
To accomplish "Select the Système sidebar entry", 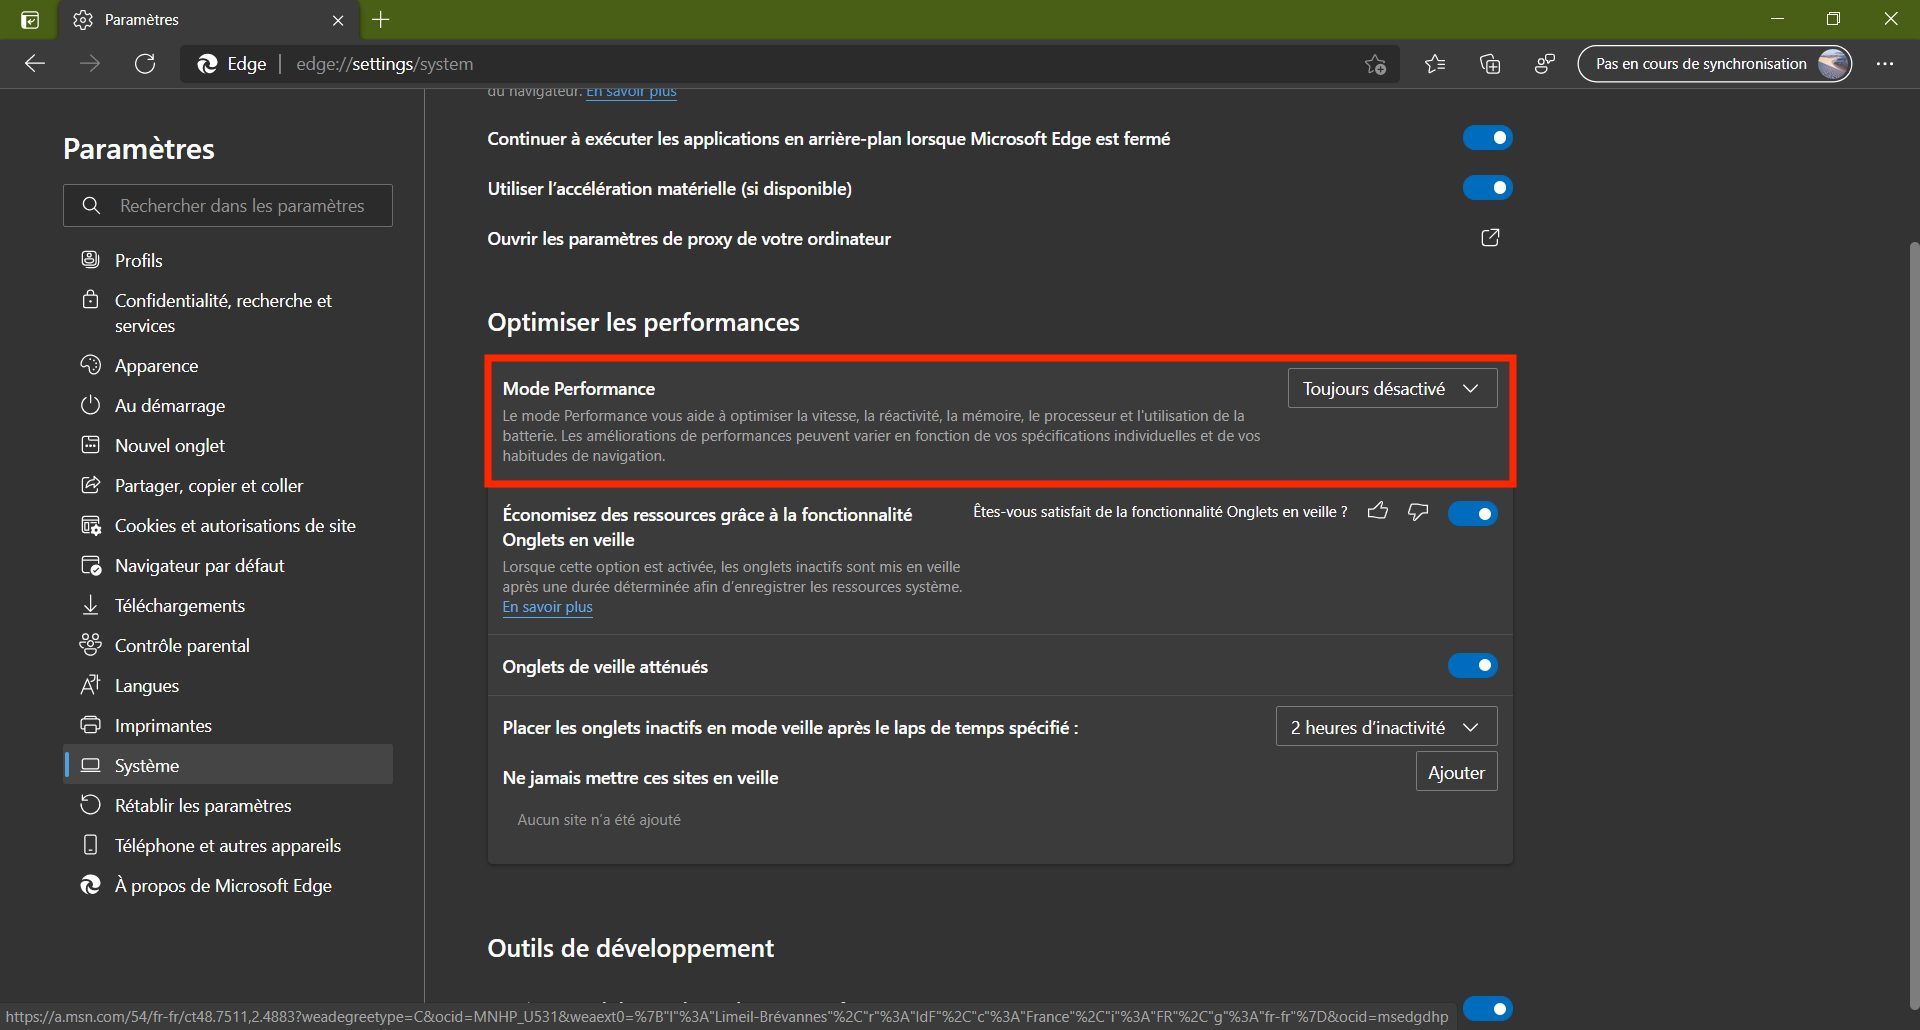I will point(228,765).
